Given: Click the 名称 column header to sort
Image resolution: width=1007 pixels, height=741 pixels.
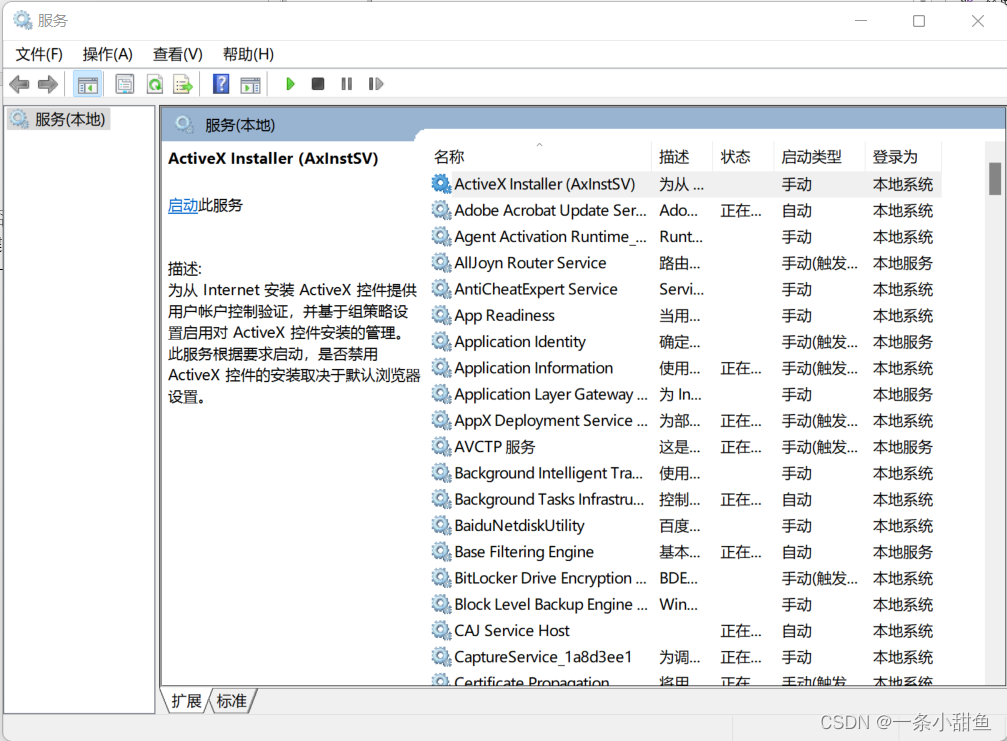Looking at the screenshot, I should point(448,156).
